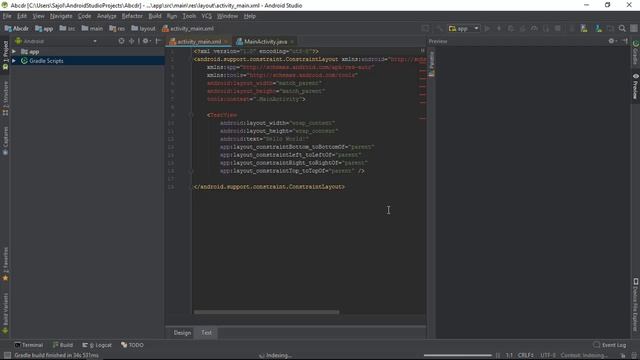The height and width of the screenshot is (360, 640).
Task: Click the res breadcrumb folder
Action: click(x=117, y=29)
